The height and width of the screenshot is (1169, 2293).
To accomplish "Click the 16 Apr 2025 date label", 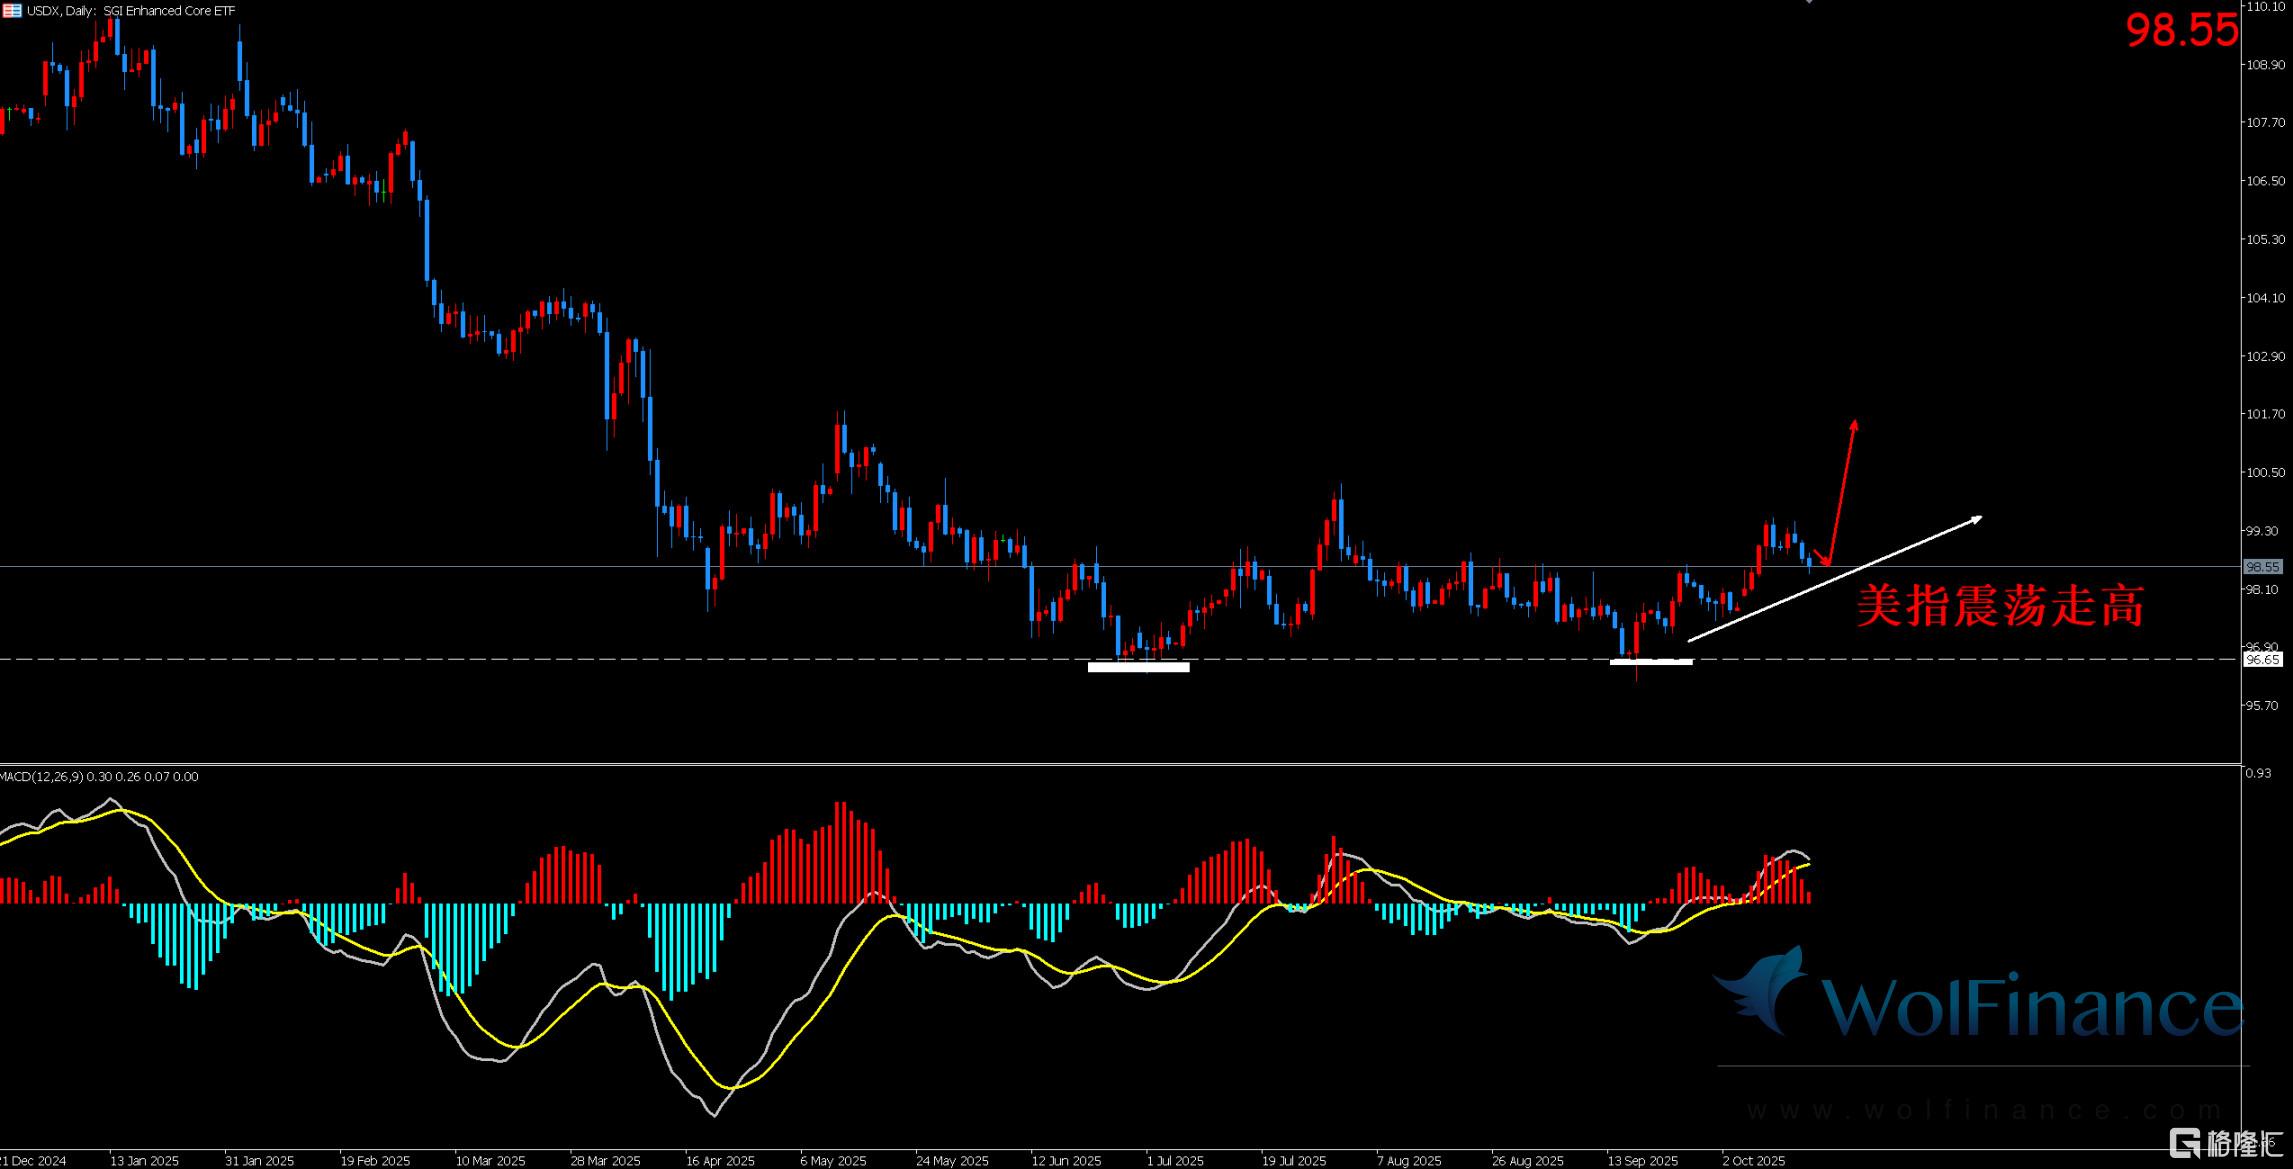I will click(x=720, y=1161).
